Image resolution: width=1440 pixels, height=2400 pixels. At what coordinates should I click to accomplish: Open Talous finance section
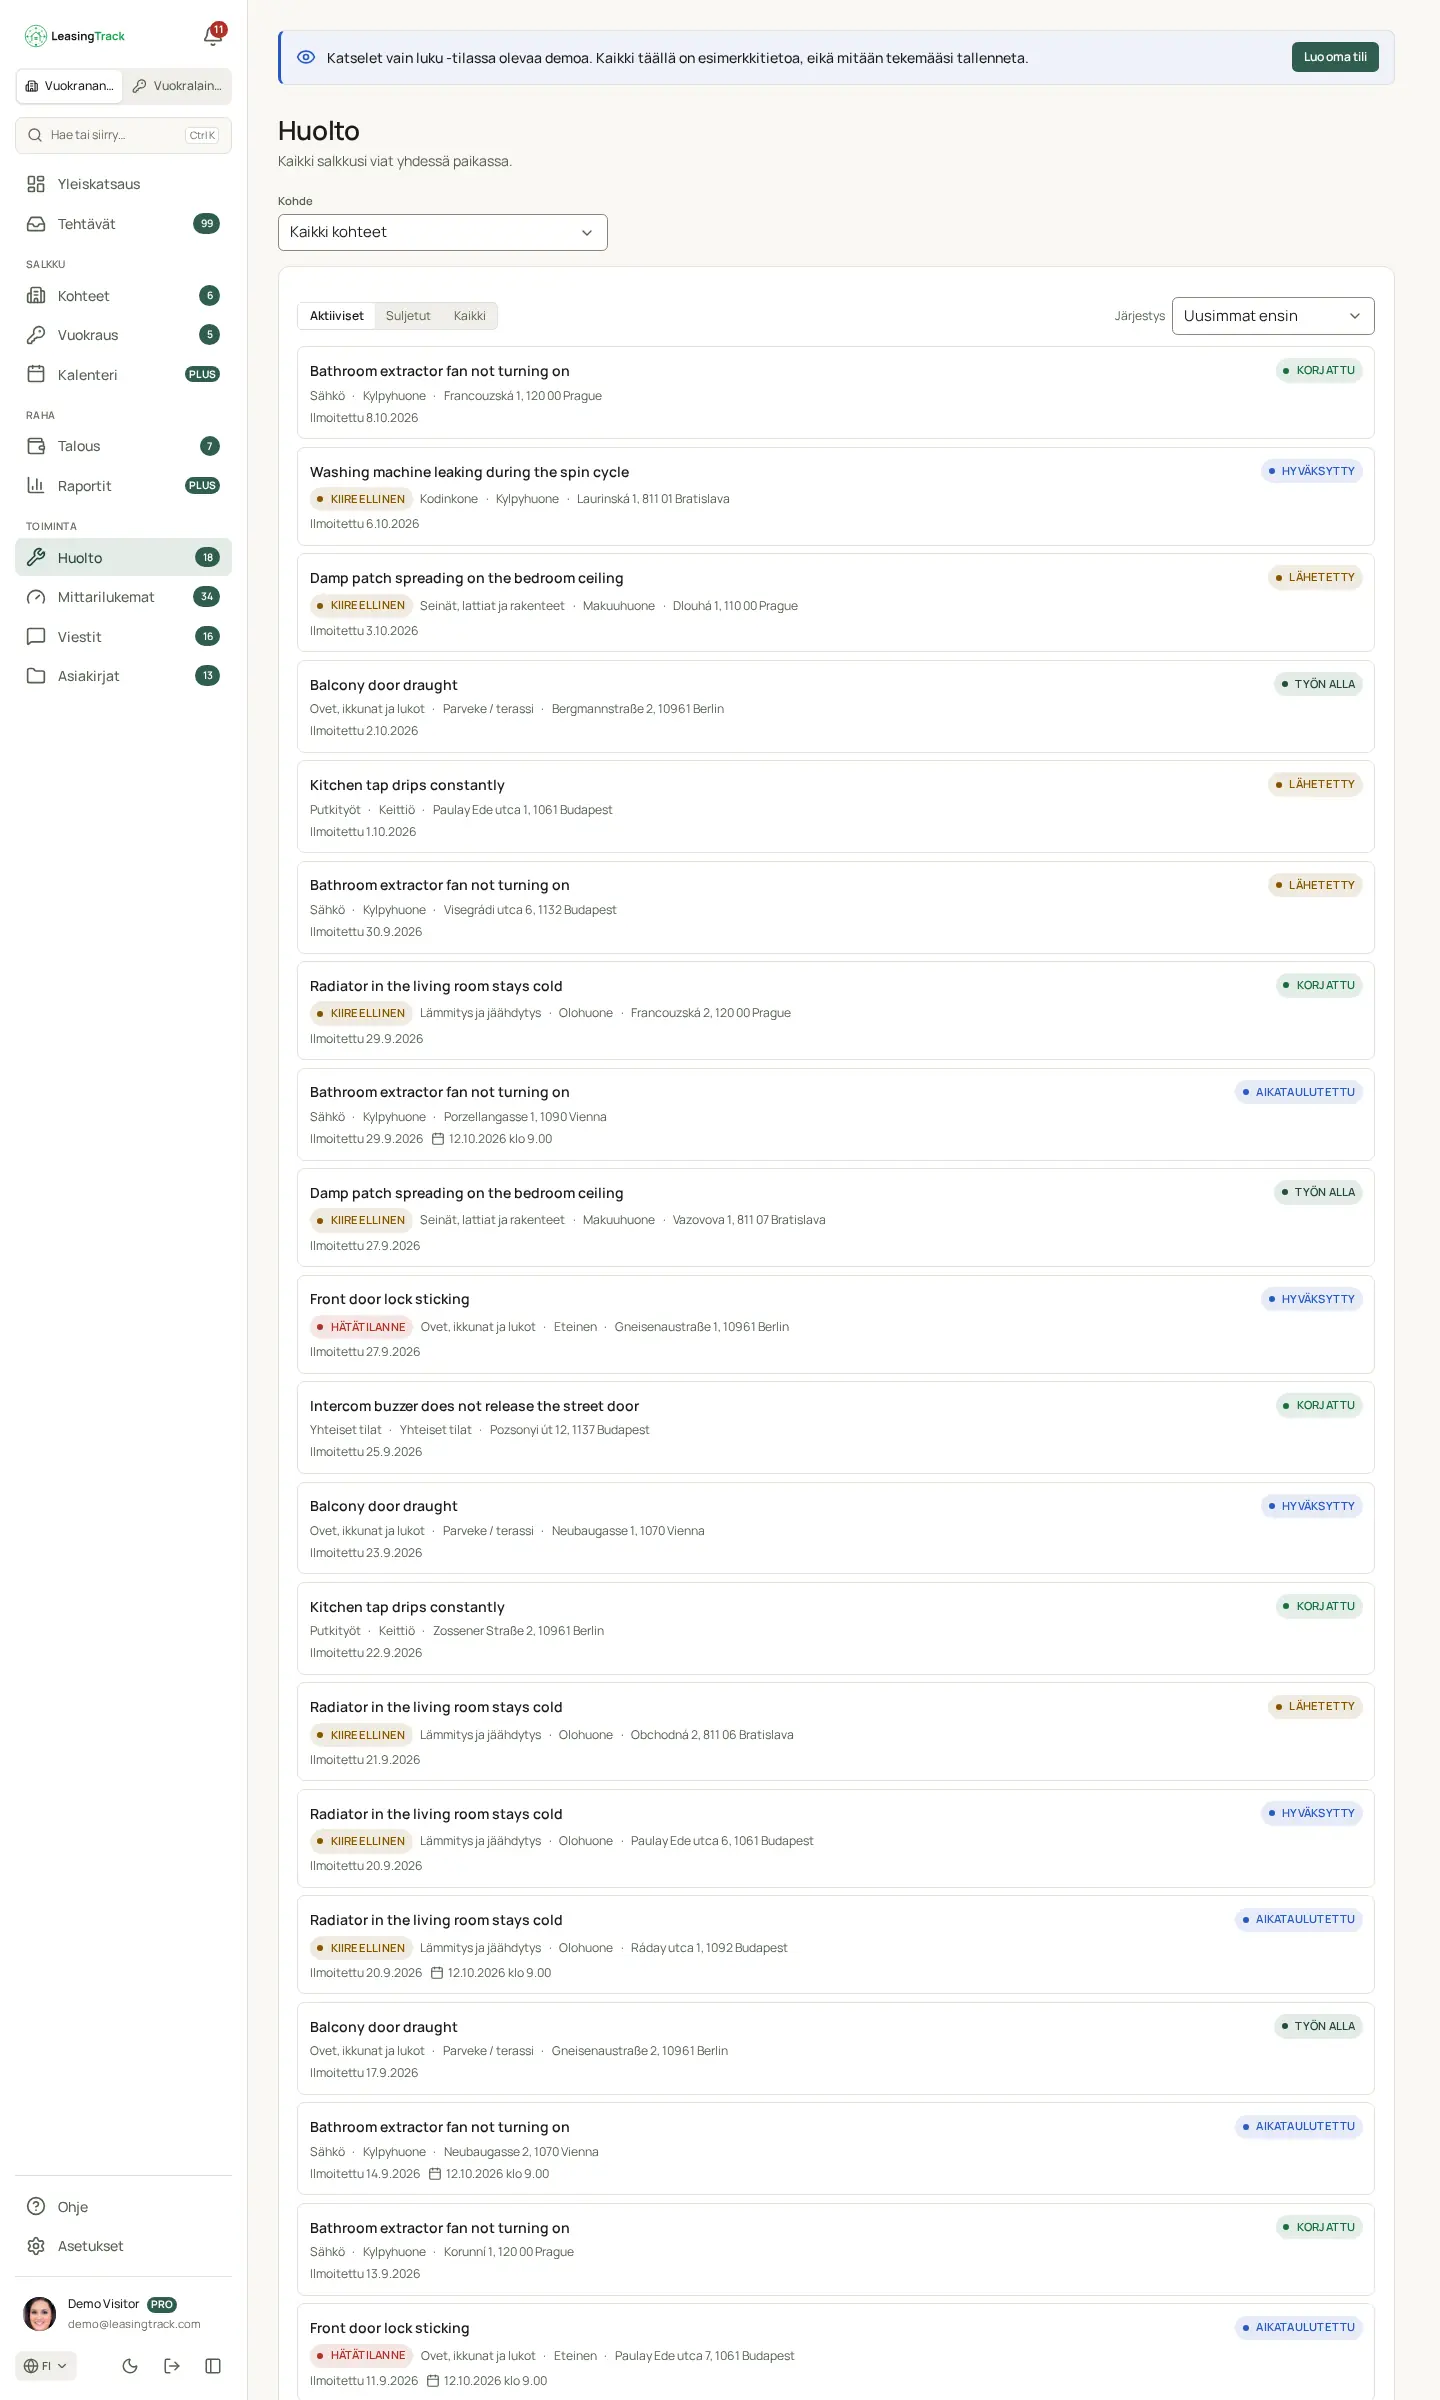pos(123,446)
